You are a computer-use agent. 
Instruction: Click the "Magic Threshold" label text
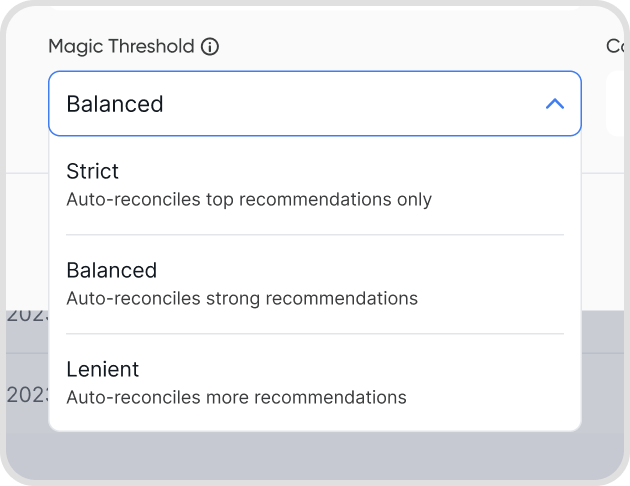click(121, 46)
